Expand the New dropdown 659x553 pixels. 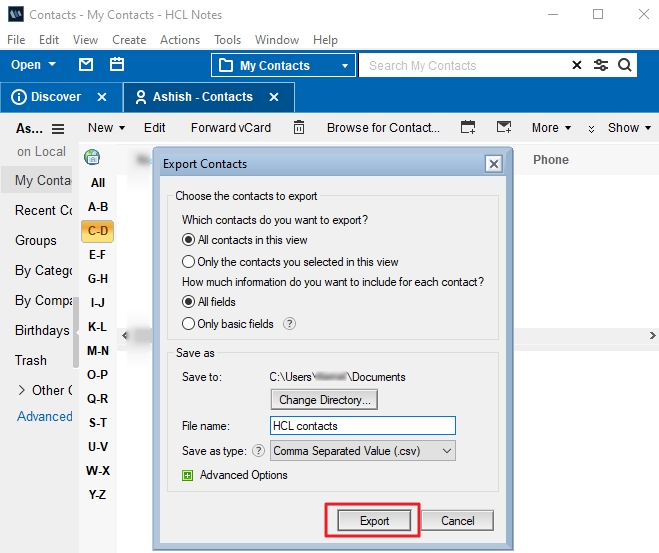106,128
